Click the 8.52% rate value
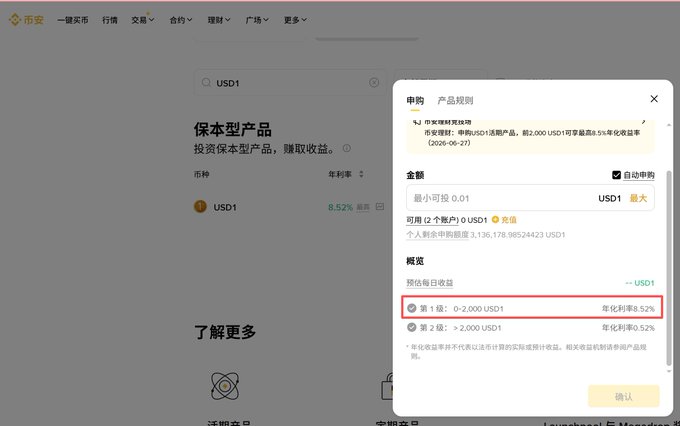This screenshot has height=426, width=680. click(x=340, y=207)
